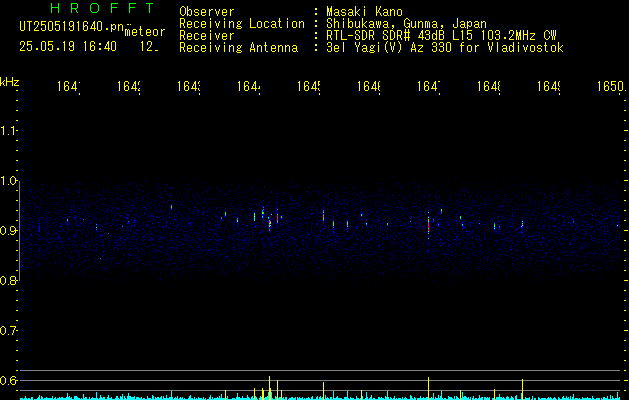The width and height of the screenshot is (629, 400).
Task: Click the 1.0 frequency axis label
Action: point(9,181)
